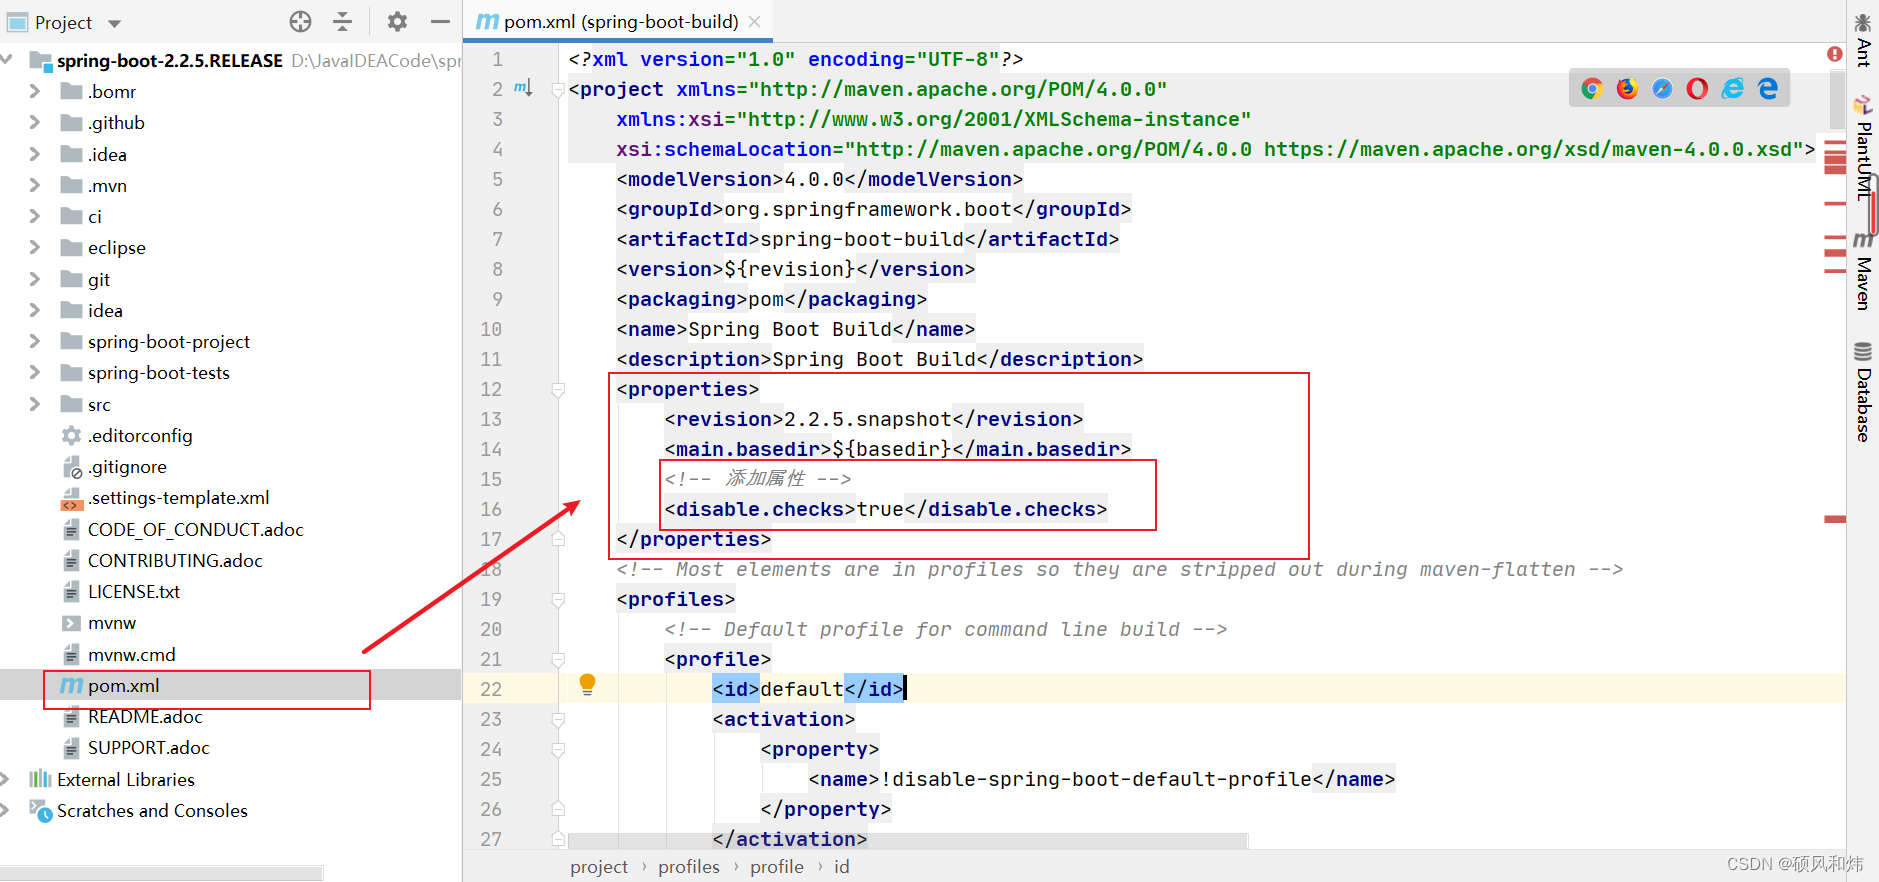
Task: Click the locate-in-project crosshair icon
Action: pos(300,21)
